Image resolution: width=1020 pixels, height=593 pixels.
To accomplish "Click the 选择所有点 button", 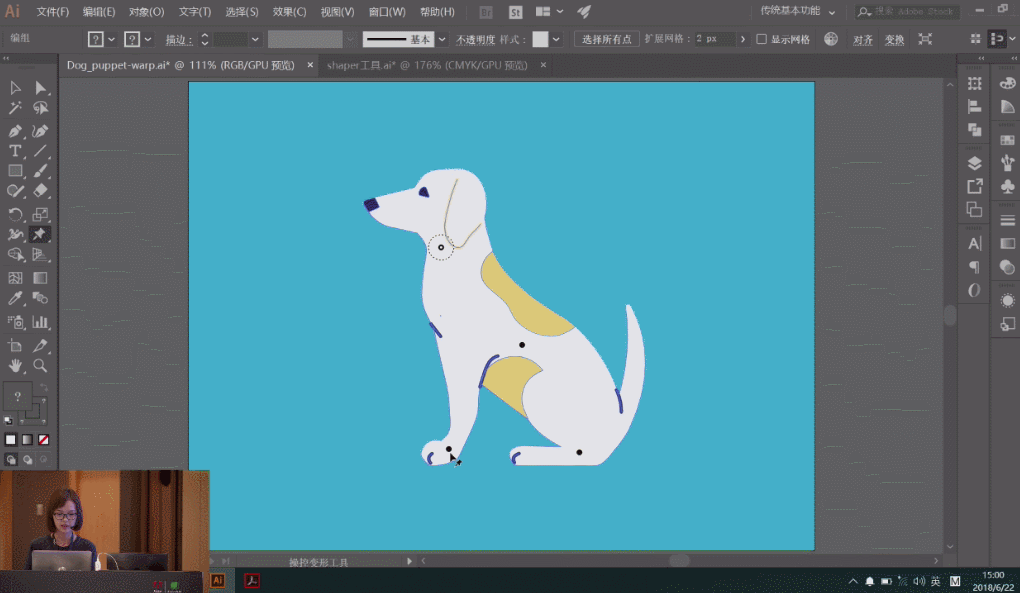I will point(607,39).
